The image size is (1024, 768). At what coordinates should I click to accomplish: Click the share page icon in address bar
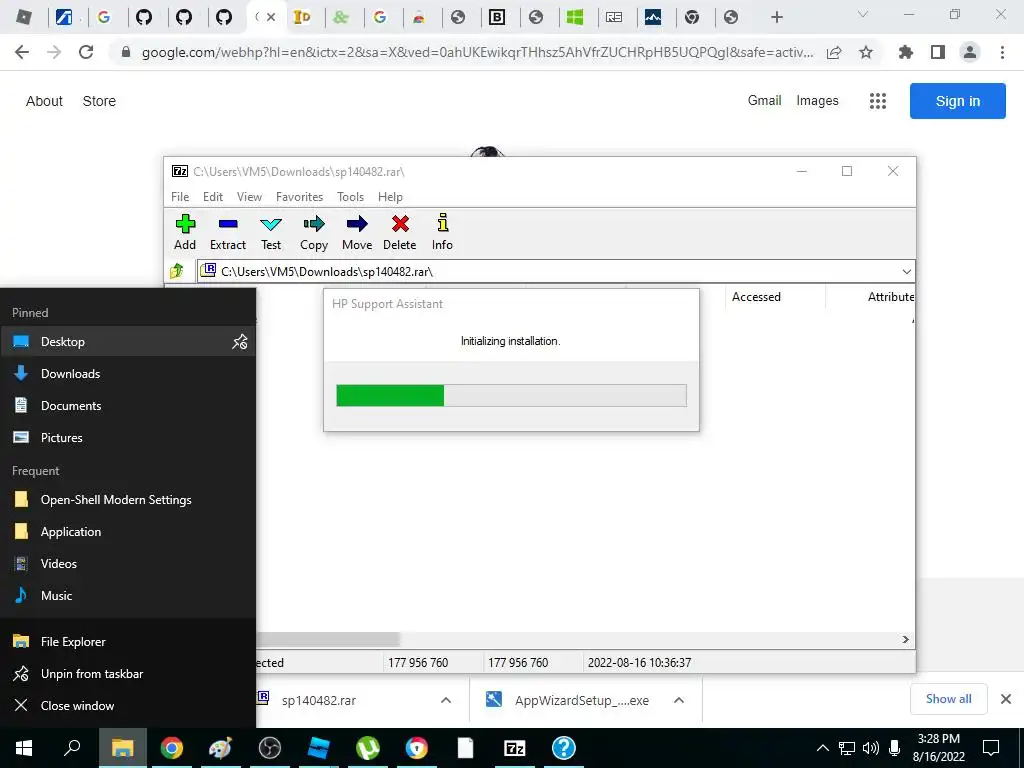pyautogui.click(x=834, y=52)
